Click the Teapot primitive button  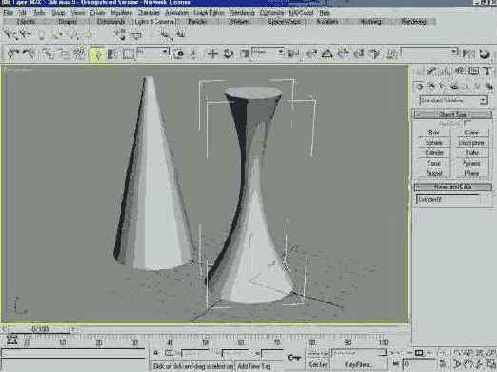(433, 173)
